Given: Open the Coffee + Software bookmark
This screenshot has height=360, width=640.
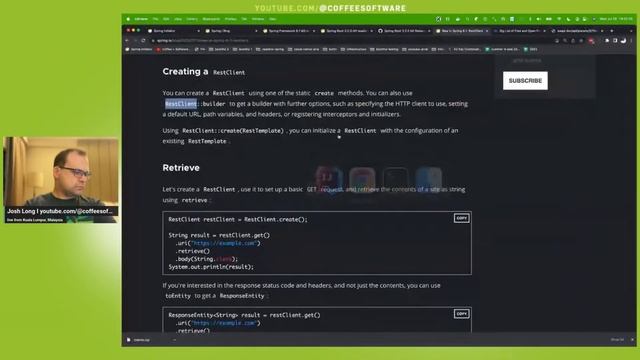Looking at the screenshot, I should (x=173, y=49).
